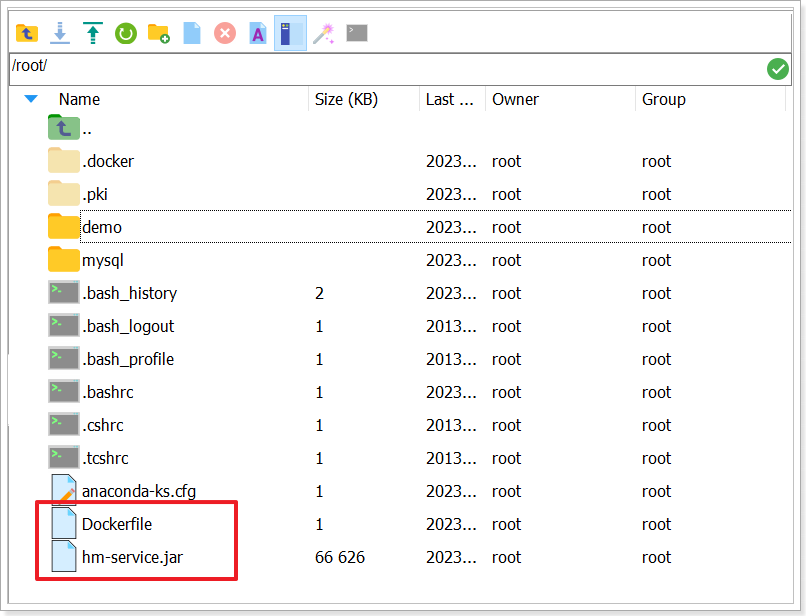Screen dimensions: 806x616
Task: Click the anaconda-ks.cfg file icon
Action: [64, 488]
